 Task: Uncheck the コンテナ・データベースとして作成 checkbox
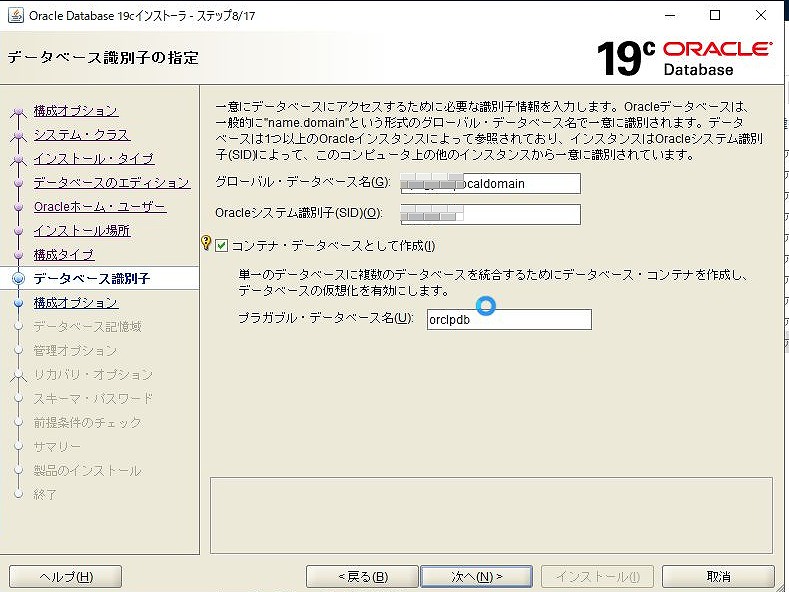point(221,246)
